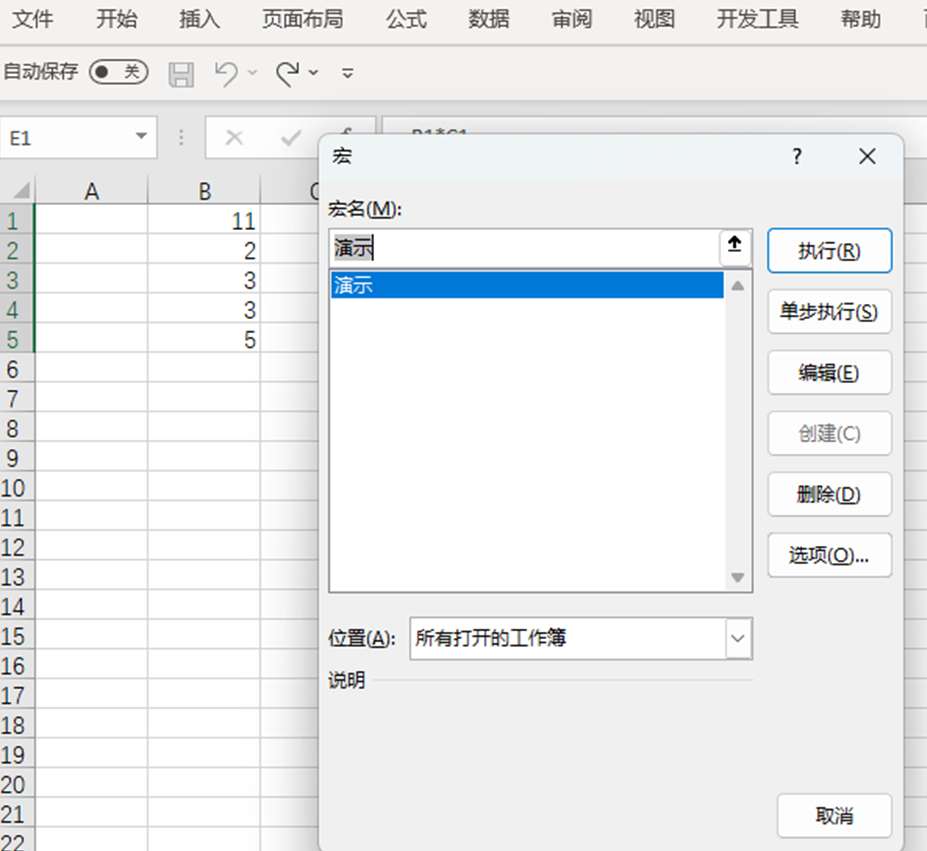The width and height of the screenshot is (927, 851).
Task: Click the formula confirm checkmark icon
Action: [290, 138]
